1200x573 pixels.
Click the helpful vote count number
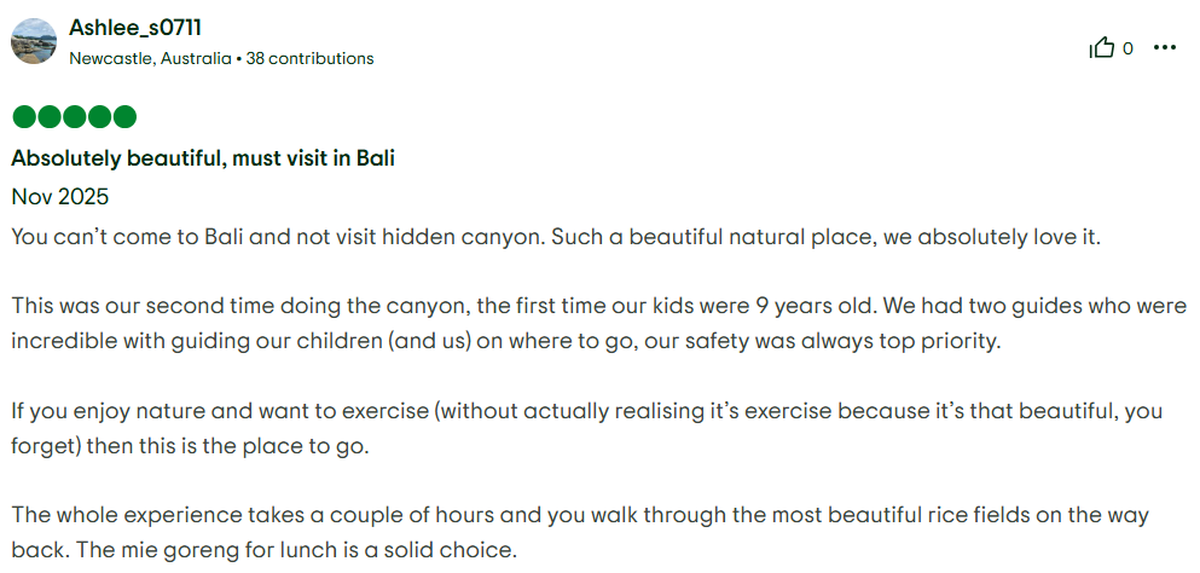pyautogui.click(x=1128, y=48)
